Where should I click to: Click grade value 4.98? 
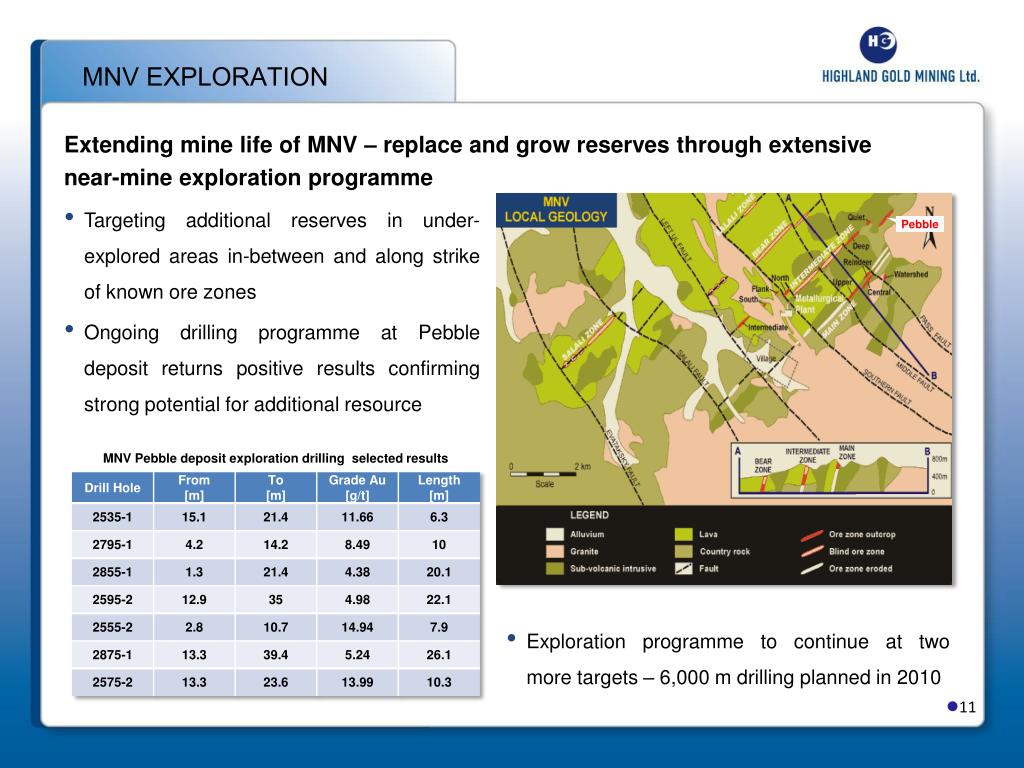[357, 600]
